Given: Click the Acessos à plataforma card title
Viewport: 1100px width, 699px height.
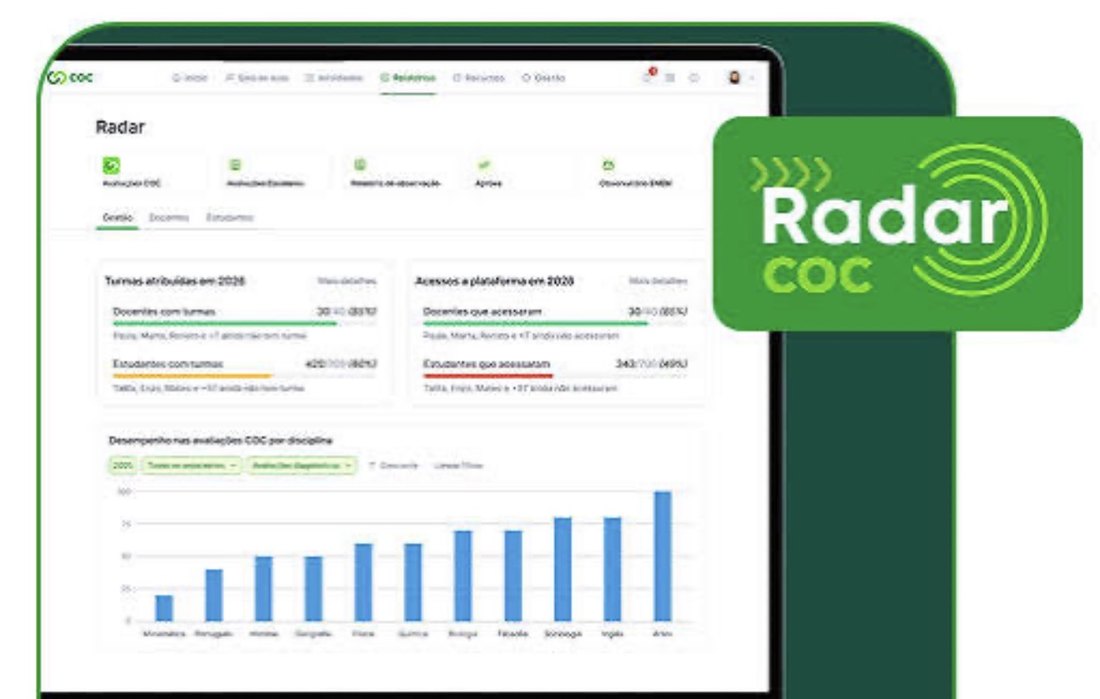Looking at the screenshot, I should pyautogui.click(x=495, y=281).
